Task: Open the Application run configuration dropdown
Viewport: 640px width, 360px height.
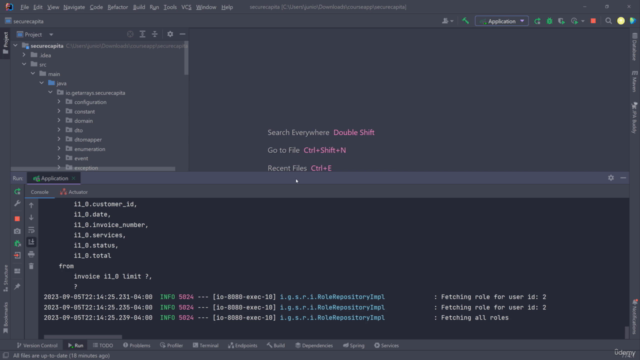Action: pos(502,21)
